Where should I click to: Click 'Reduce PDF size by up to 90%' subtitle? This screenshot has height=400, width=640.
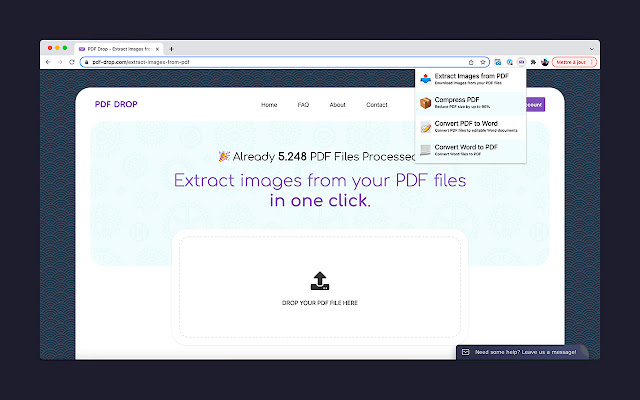[x=462, y=107]
